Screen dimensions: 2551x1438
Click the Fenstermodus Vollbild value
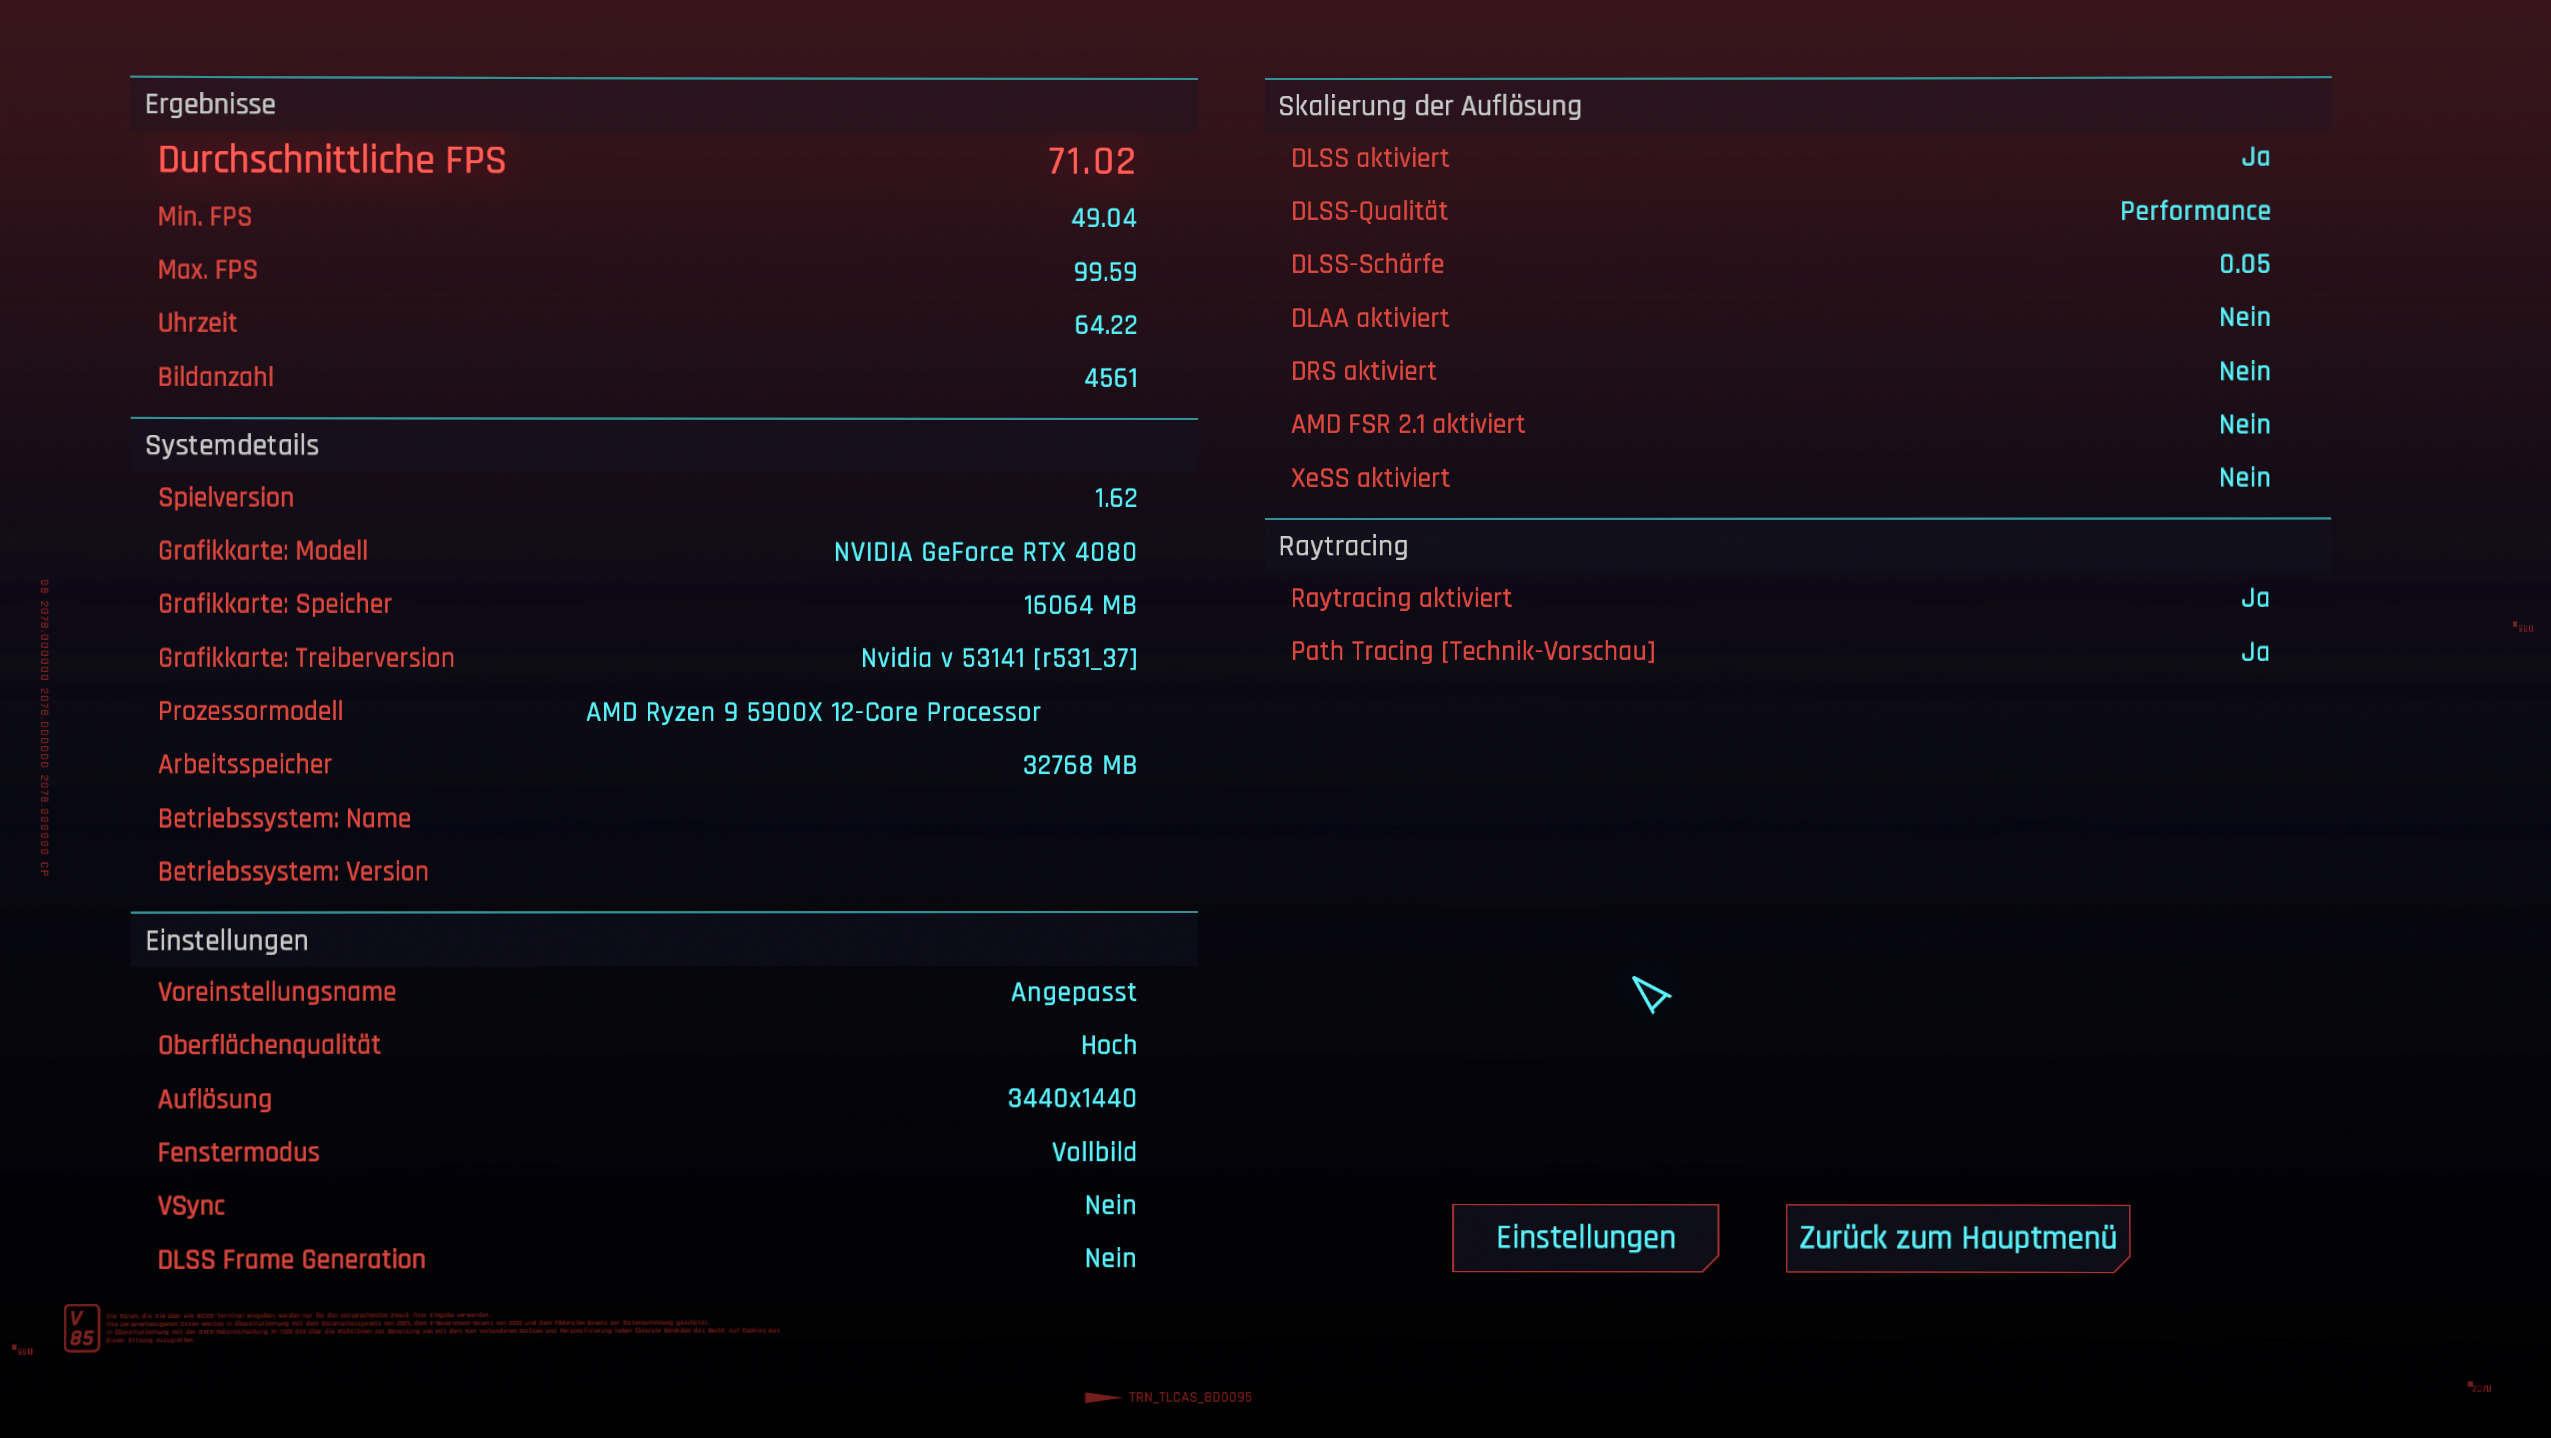[x=1093, y=1152]
